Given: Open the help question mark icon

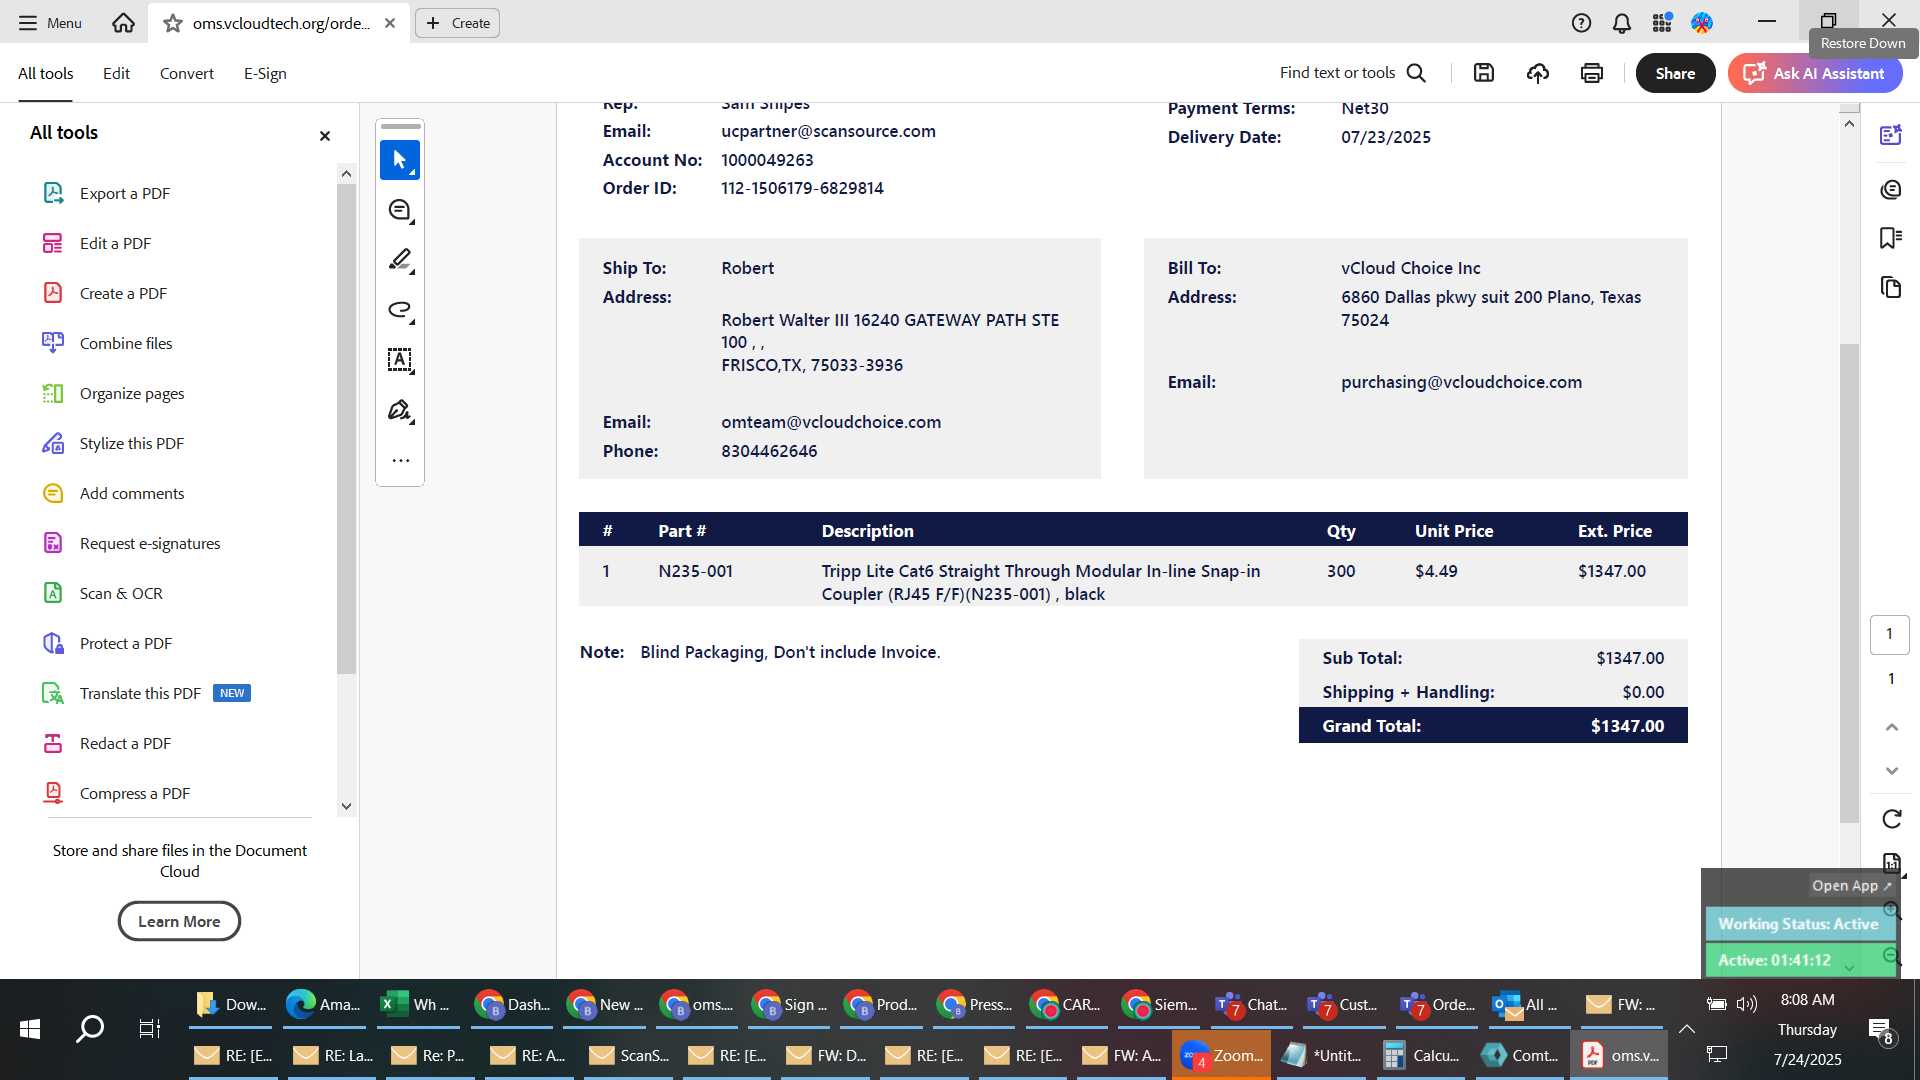Looking at the screenshot, I should click(1581, 23).
